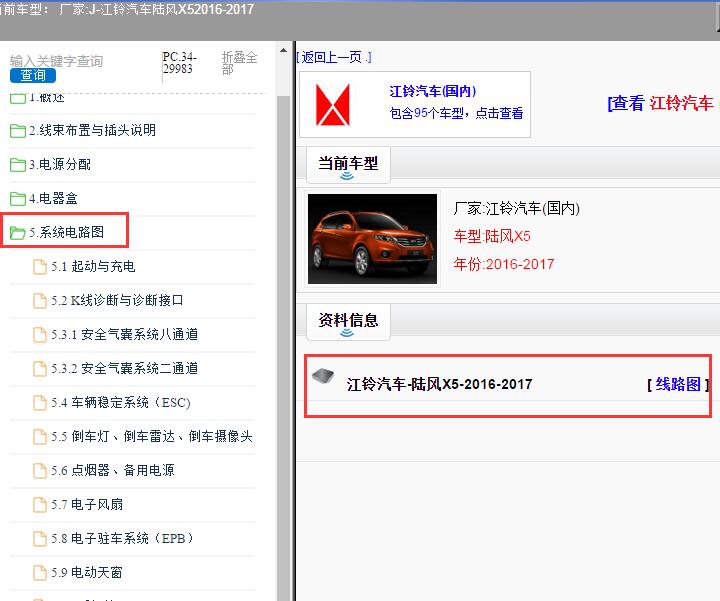
Task: Click the gray book icon beside 江铃汽车-陆风X5
Action: point(323,376)
